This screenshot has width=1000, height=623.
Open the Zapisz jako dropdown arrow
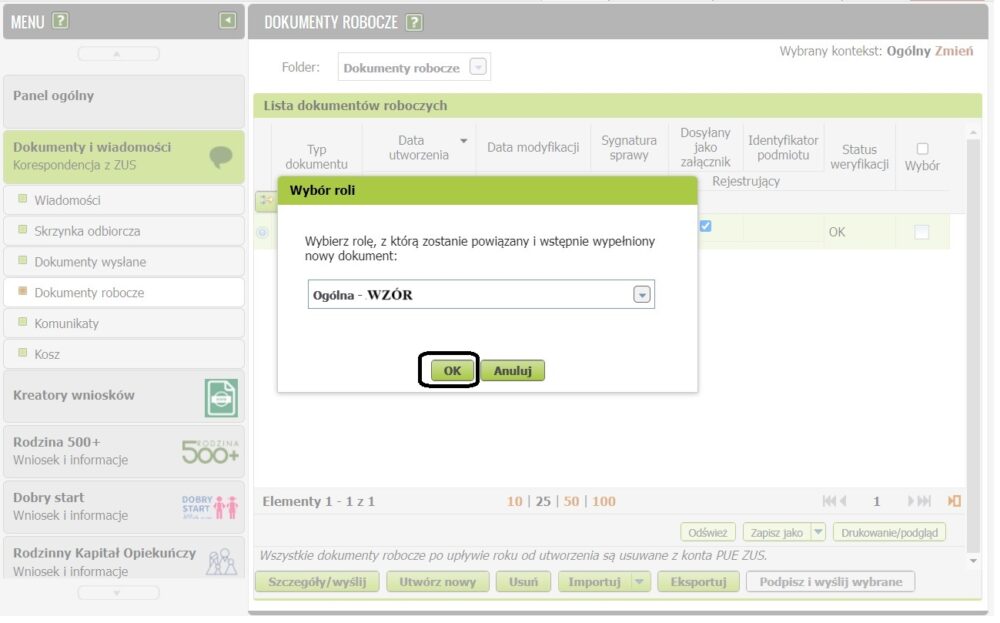[817, 532]
